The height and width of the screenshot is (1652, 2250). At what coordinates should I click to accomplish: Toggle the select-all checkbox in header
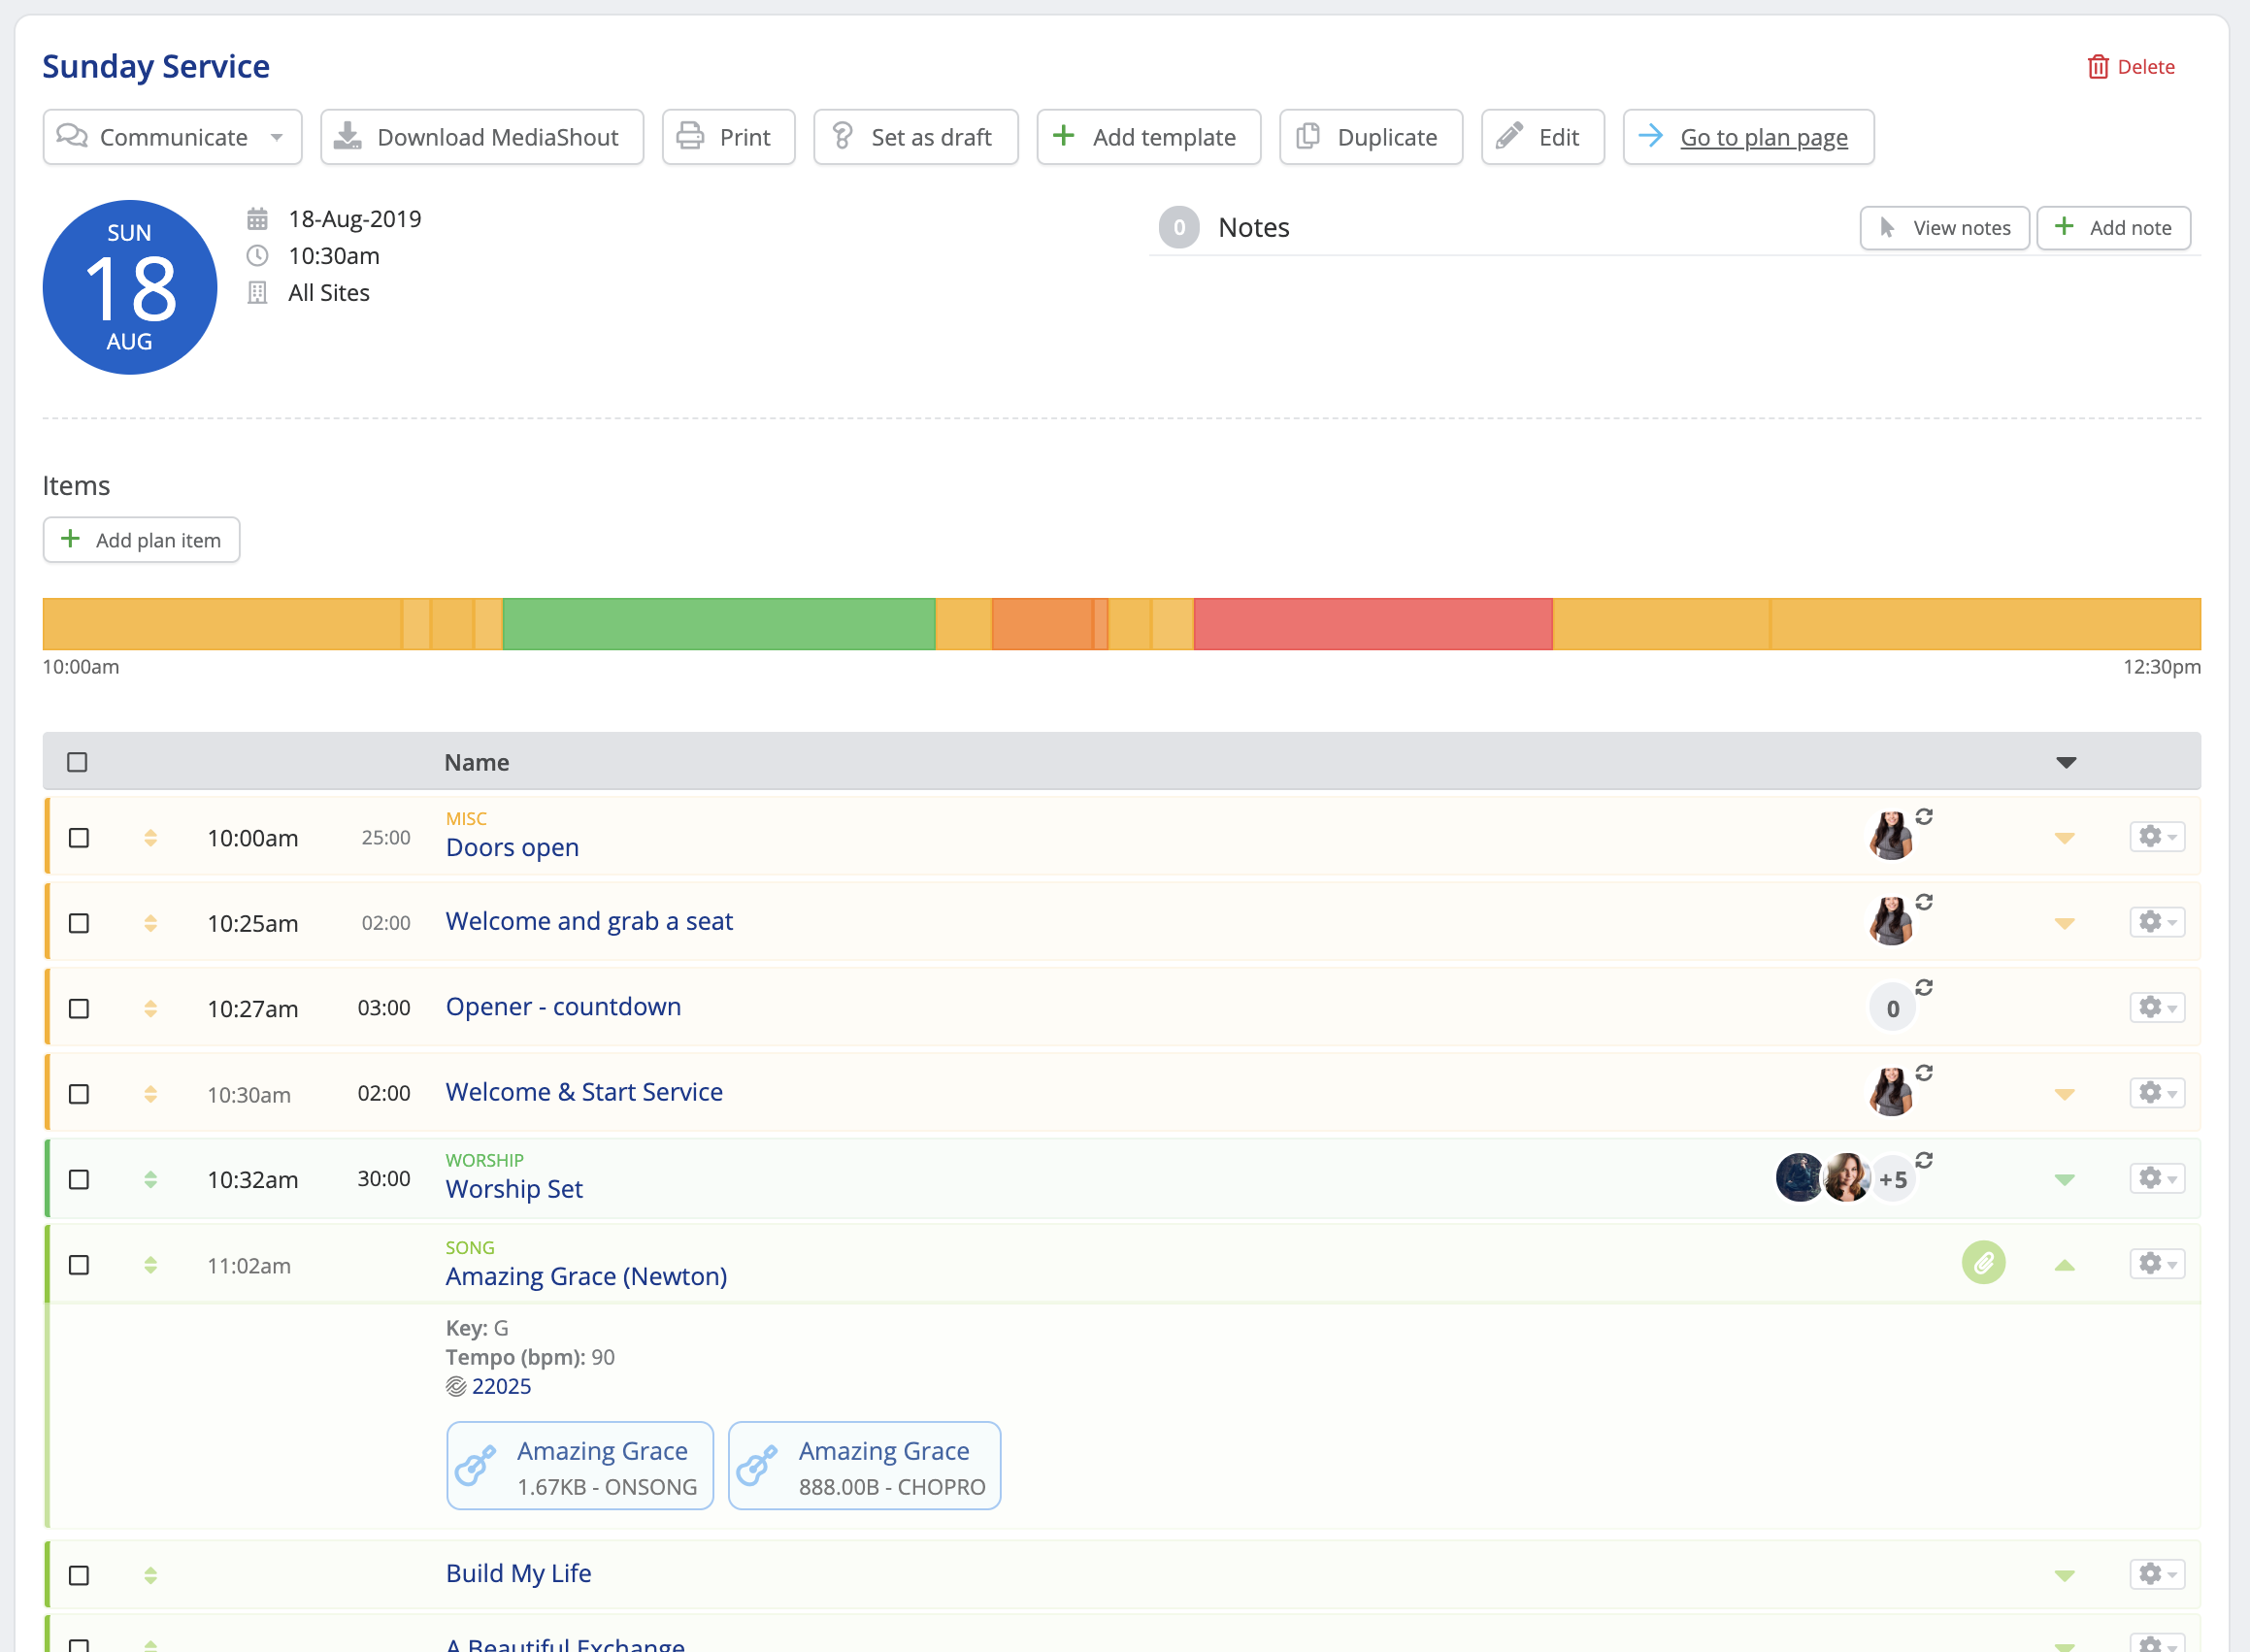click(x=77, y=762)
